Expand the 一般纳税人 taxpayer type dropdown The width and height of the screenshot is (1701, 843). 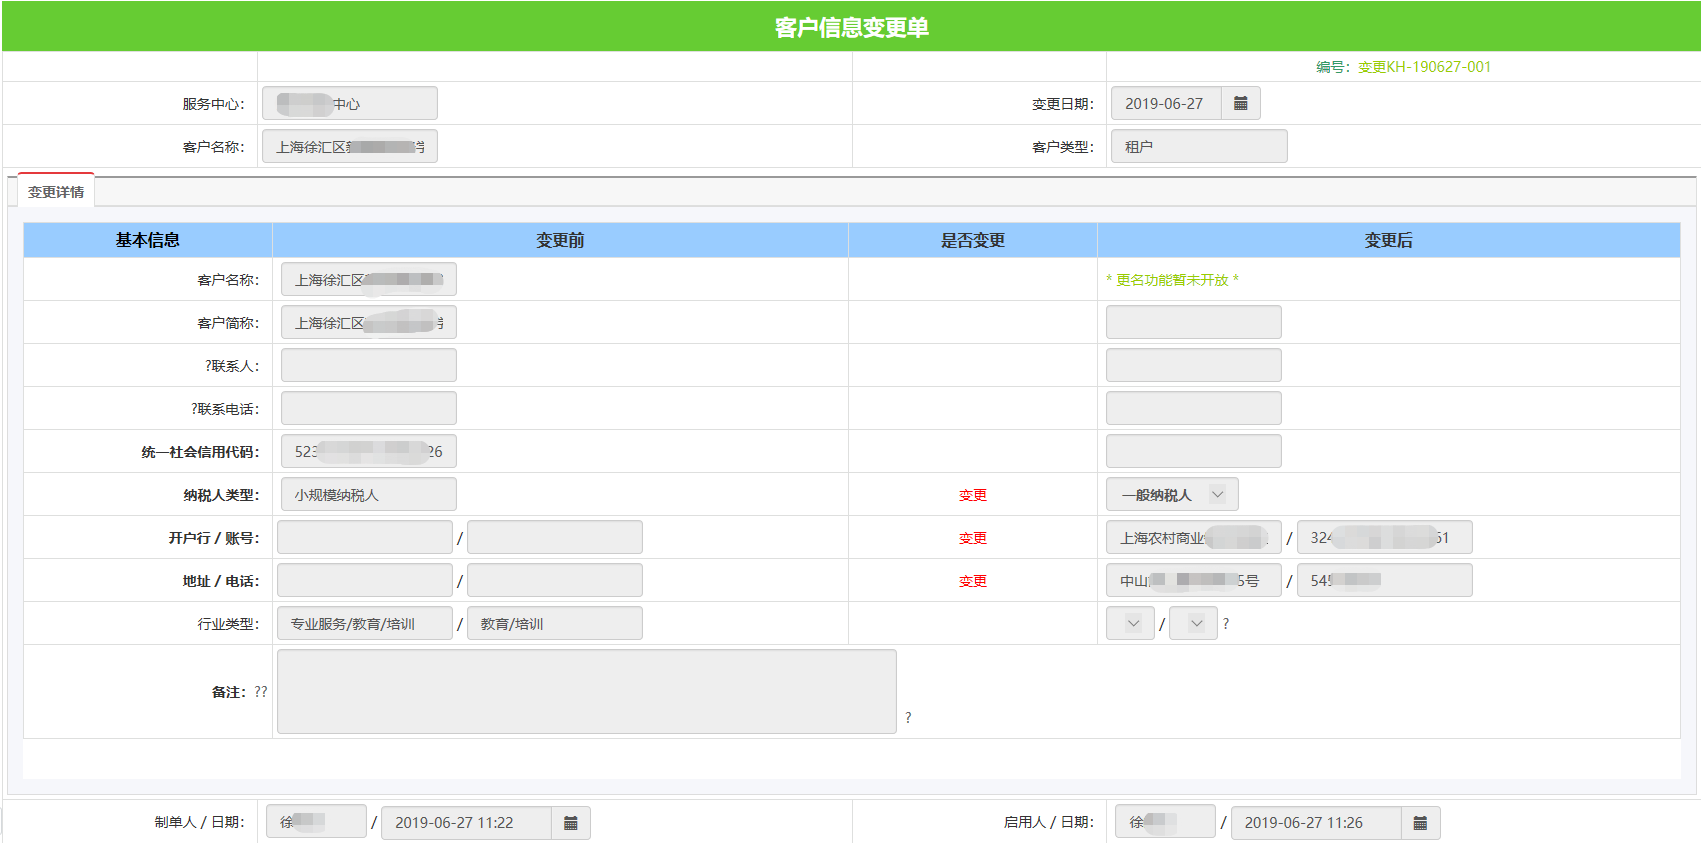(x=1171, y=495)
